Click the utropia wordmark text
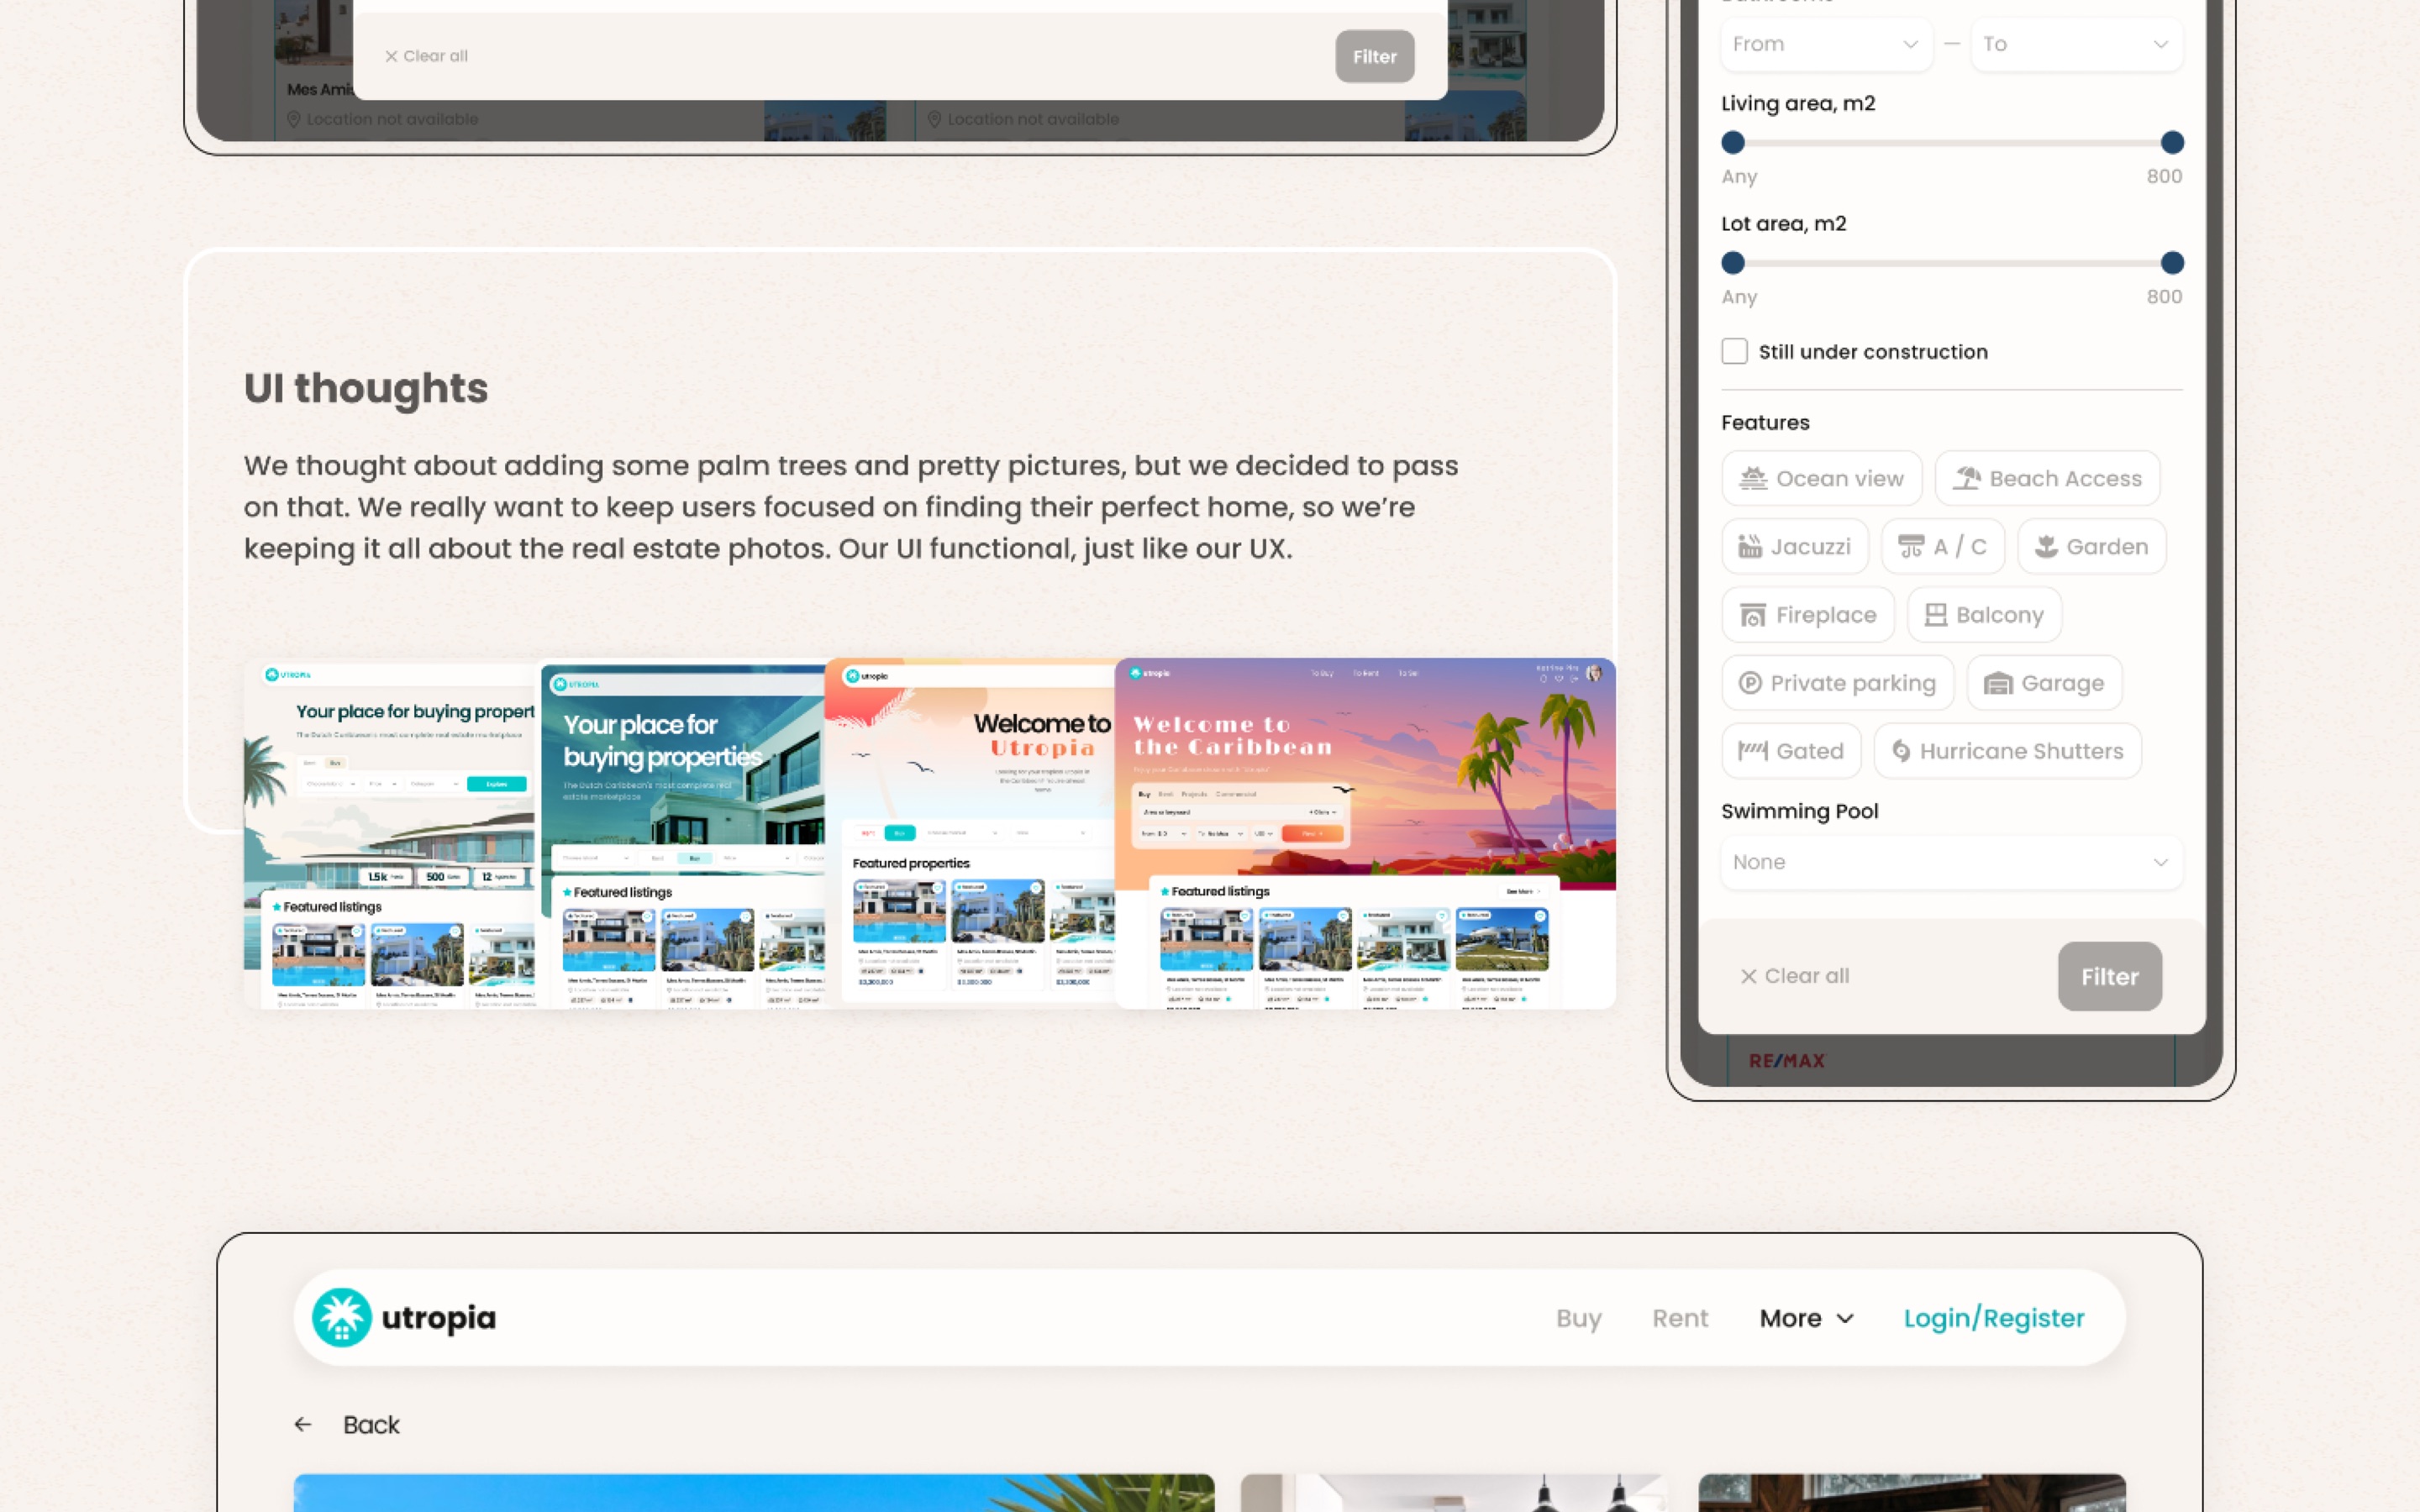This screenshot has height=1512, width=2420. [x=438, y=1318]
